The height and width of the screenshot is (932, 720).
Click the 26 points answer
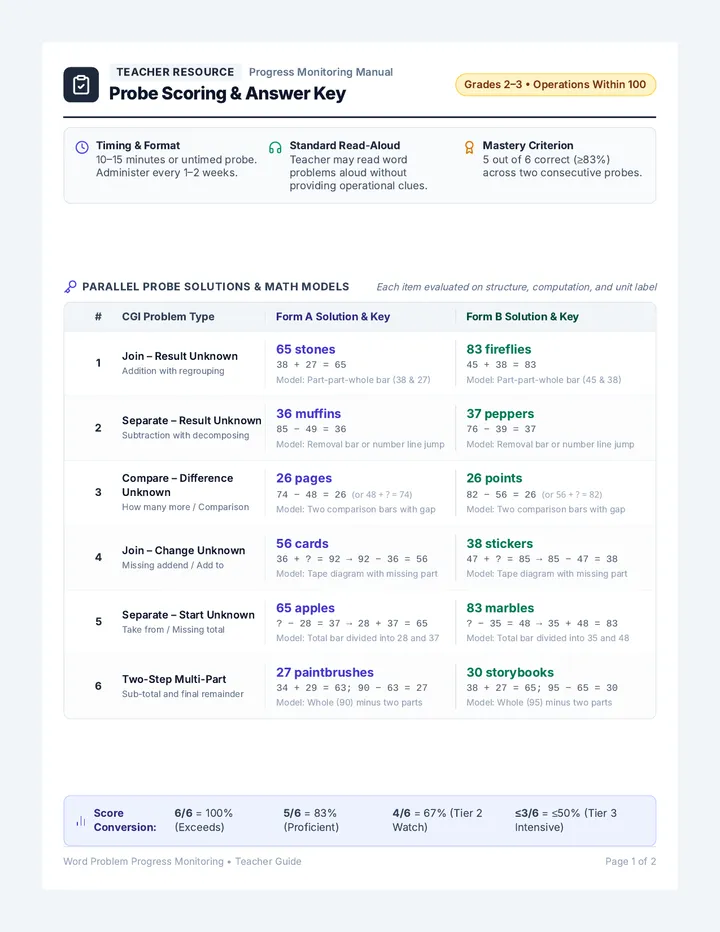[494, 478]
